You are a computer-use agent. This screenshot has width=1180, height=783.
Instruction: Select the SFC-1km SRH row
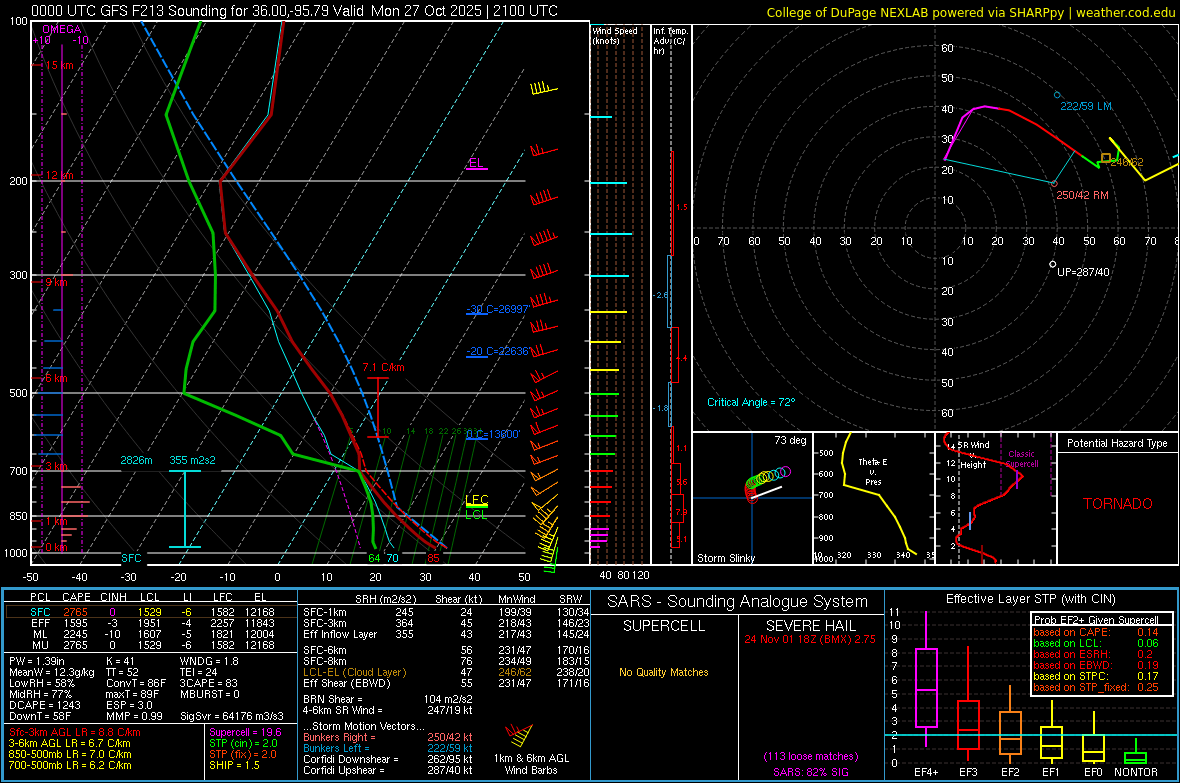click(x=446, y=612)
